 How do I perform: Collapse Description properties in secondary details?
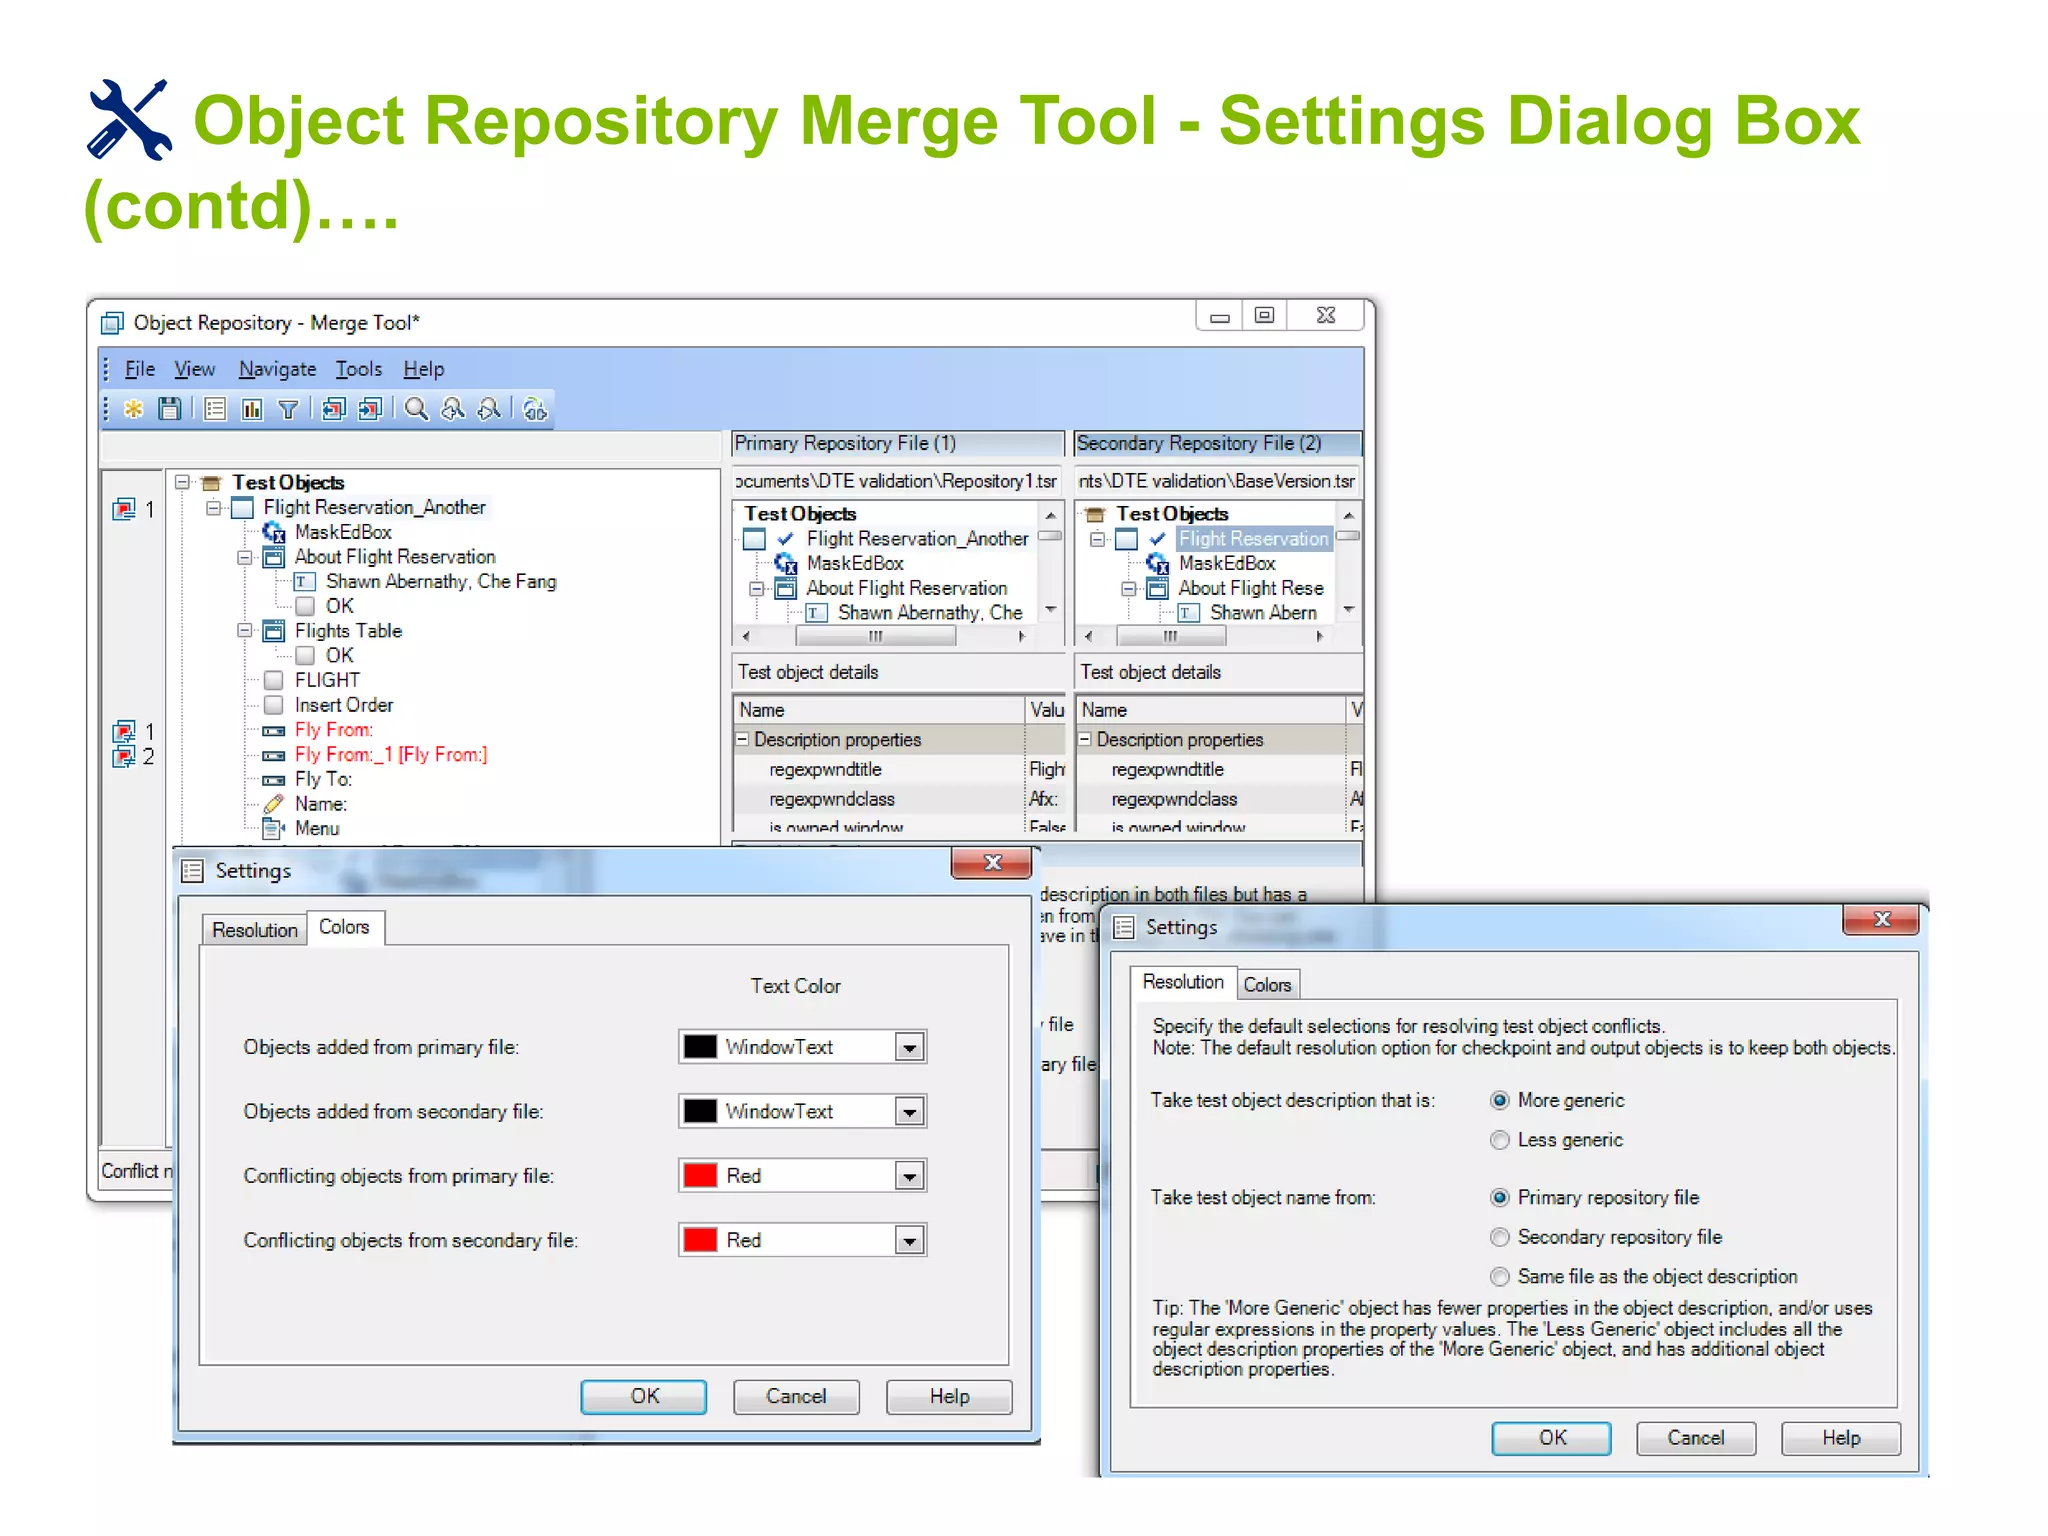coord(1085,740)
